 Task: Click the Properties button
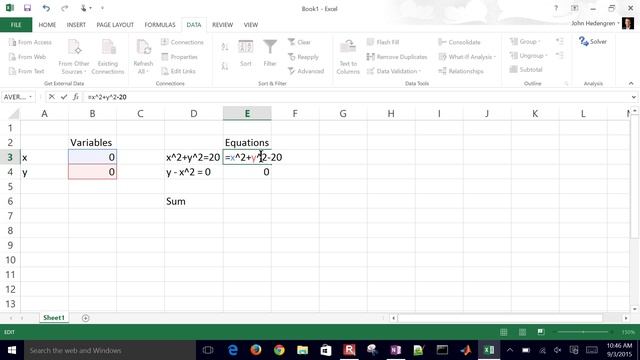(x=180, y=57)
